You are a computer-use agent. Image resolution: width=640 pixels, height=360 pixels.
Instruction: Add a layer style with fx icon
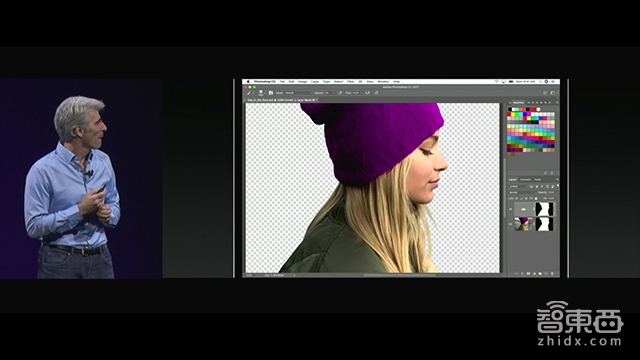coord(522,273)
